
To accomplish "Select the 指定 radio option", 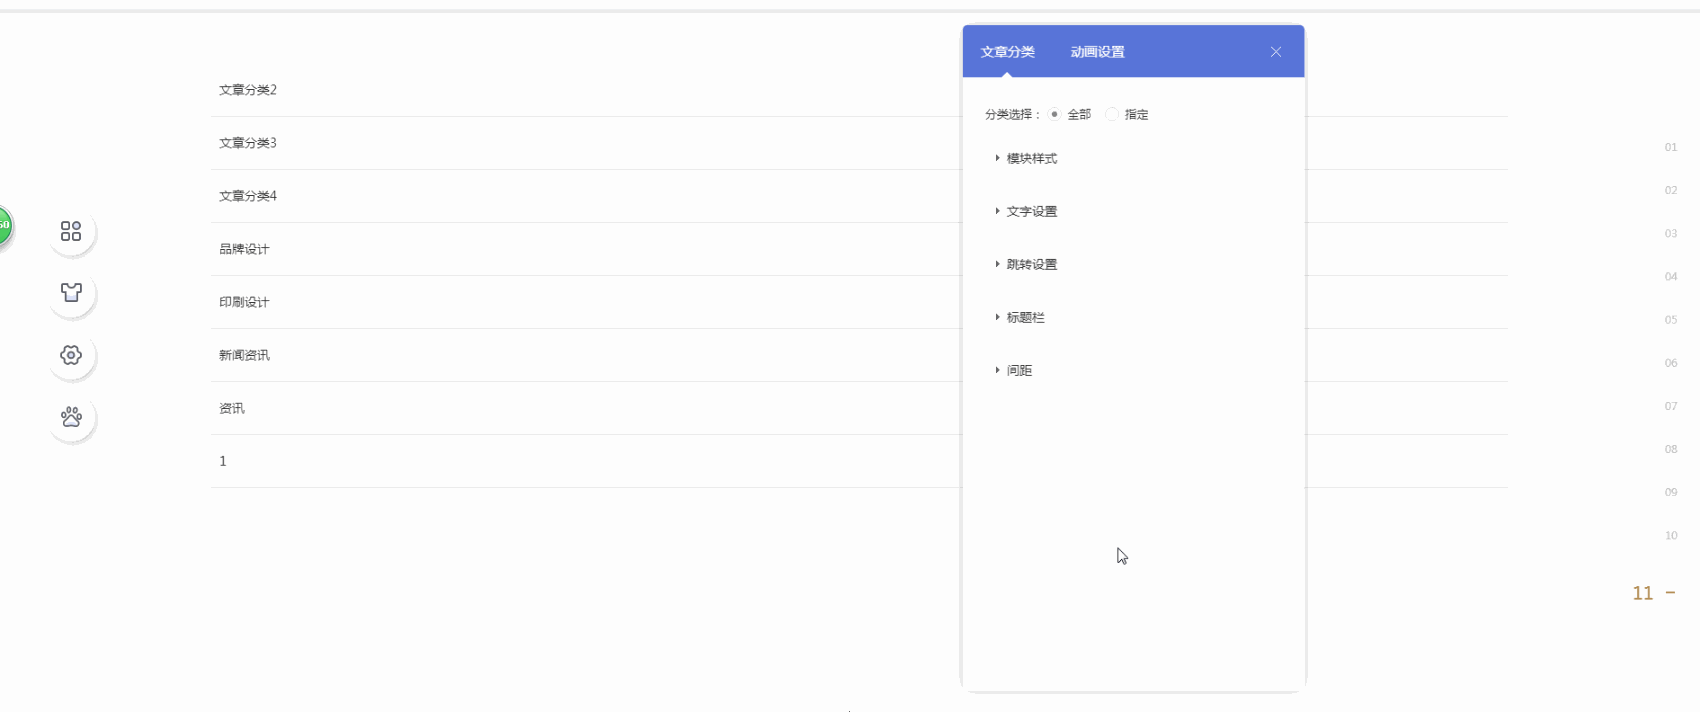I will click(x=1112, y=115).
